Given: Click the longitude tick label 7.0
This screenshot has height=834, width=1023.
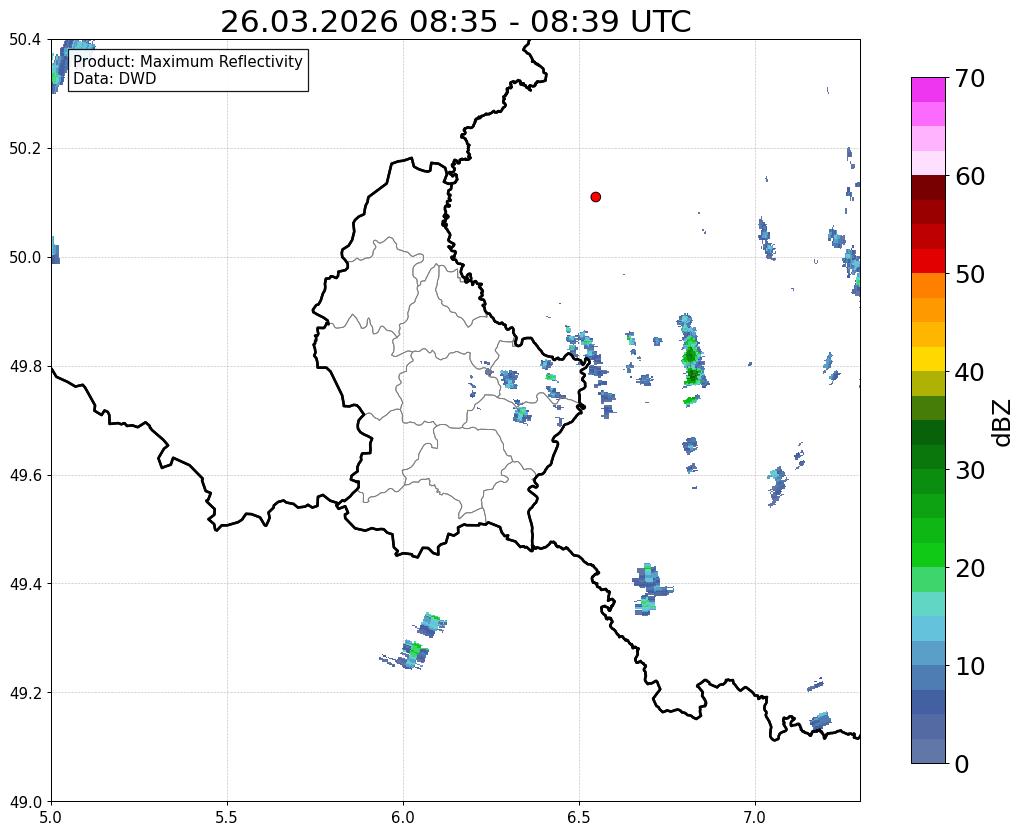Looking at the screenshot, I should pos(755,817).
